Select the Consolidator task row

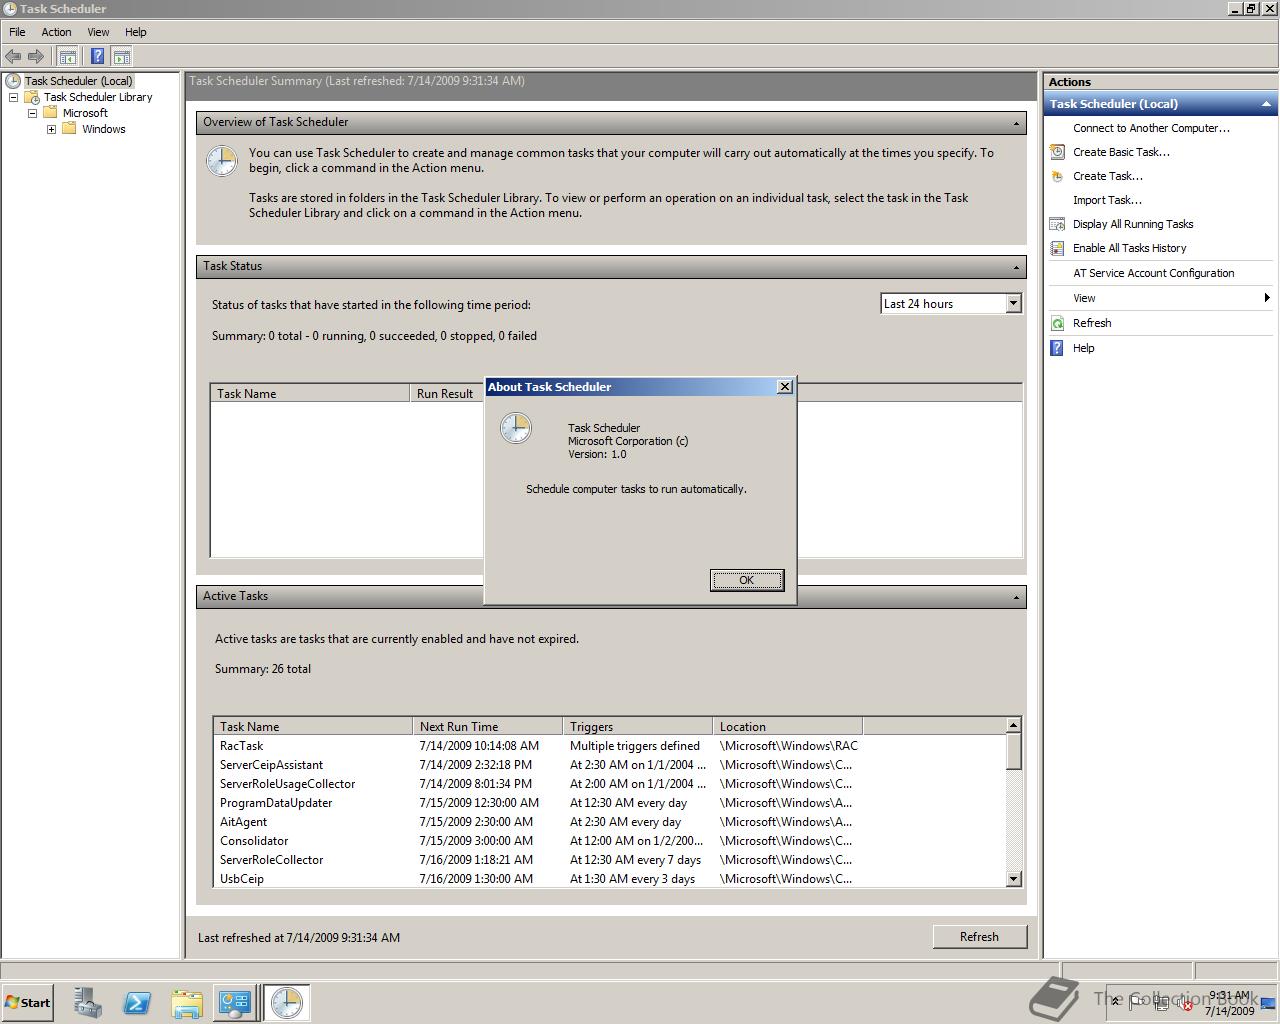[609, 841]
